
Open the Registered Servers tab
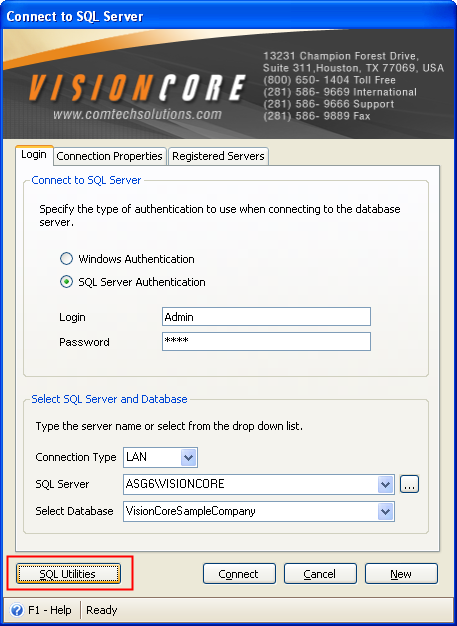tap(218, 156)
